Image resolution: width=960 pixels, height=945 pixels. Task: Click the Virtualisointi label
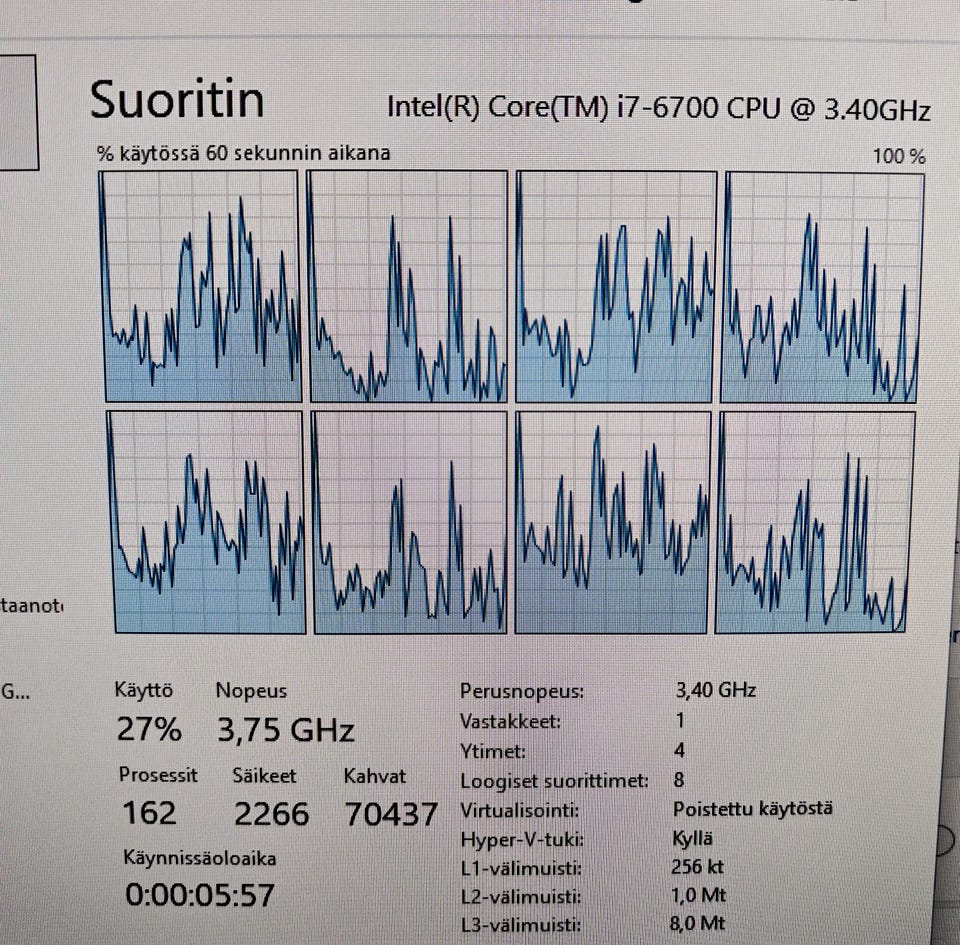pos(519,810)
